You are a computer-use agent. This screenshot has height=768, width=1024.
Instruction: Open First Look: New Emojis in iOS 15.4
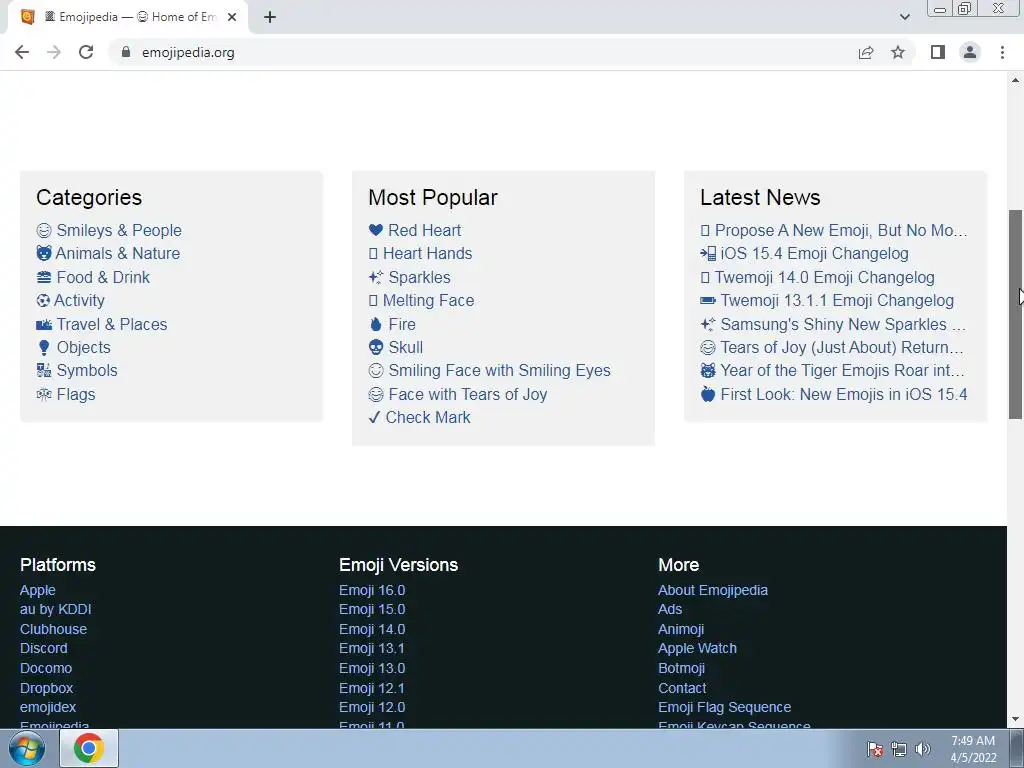tap(844, 394)
